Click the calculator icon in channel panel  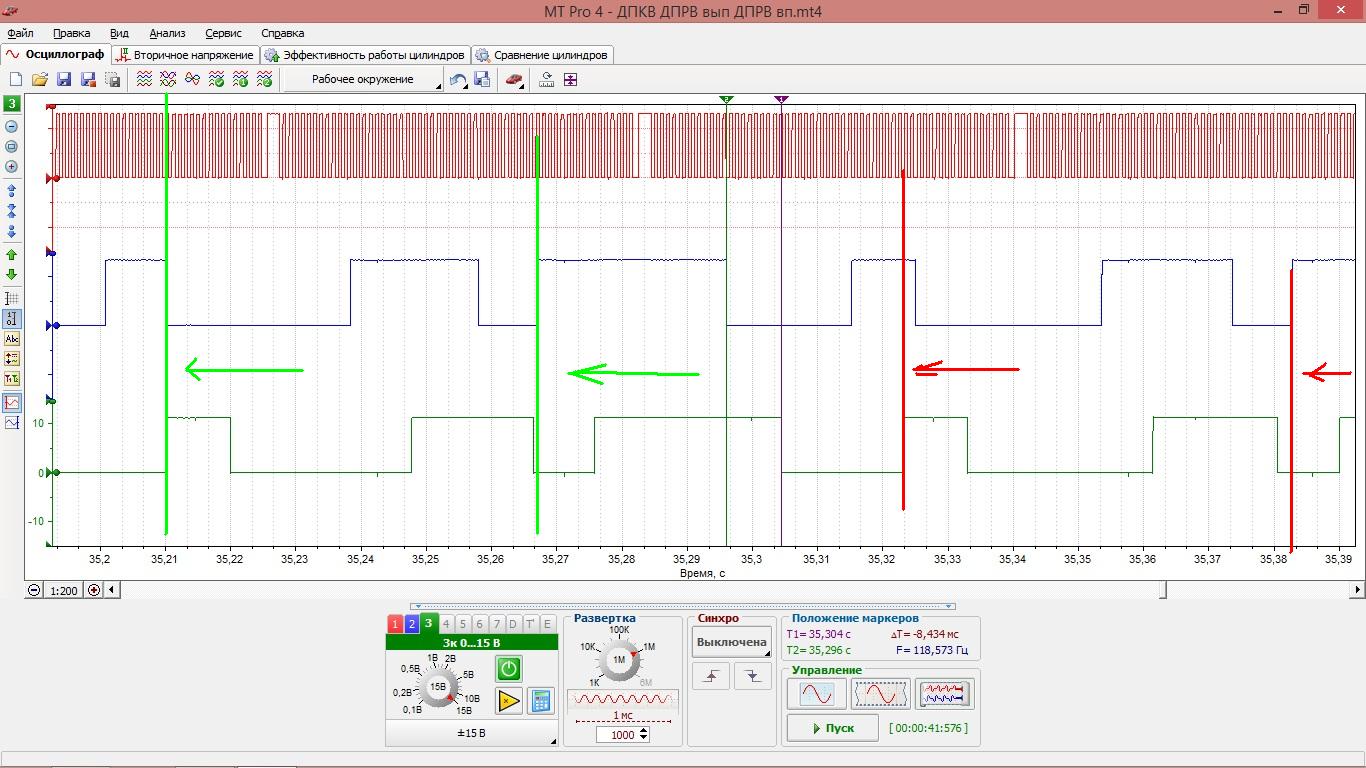pyautogui.click(x=541, y=700)
